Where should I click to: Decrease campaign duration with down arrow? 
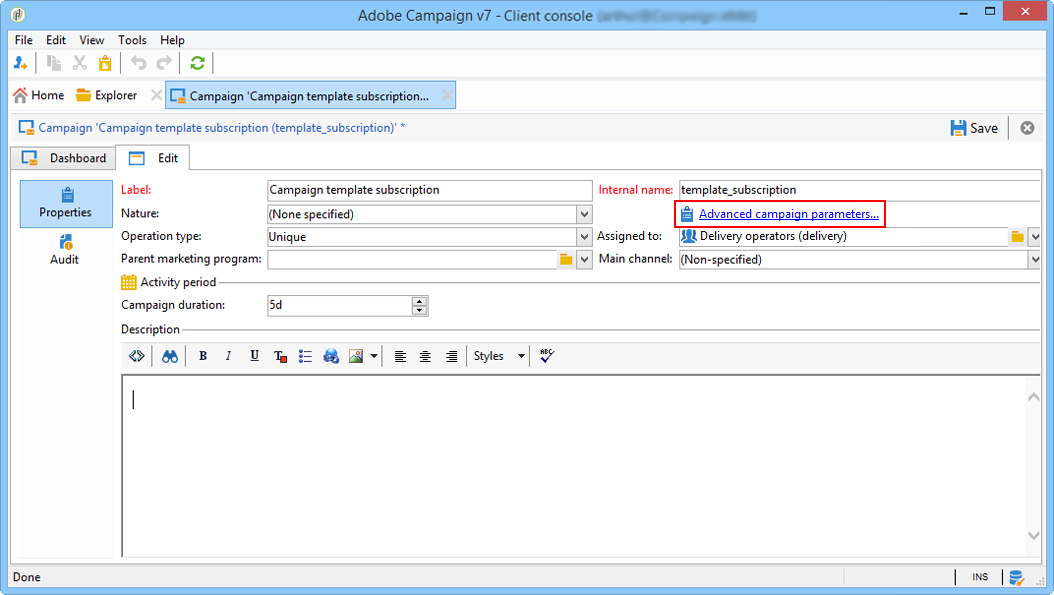pyautogui.click(x=419, y=310)
